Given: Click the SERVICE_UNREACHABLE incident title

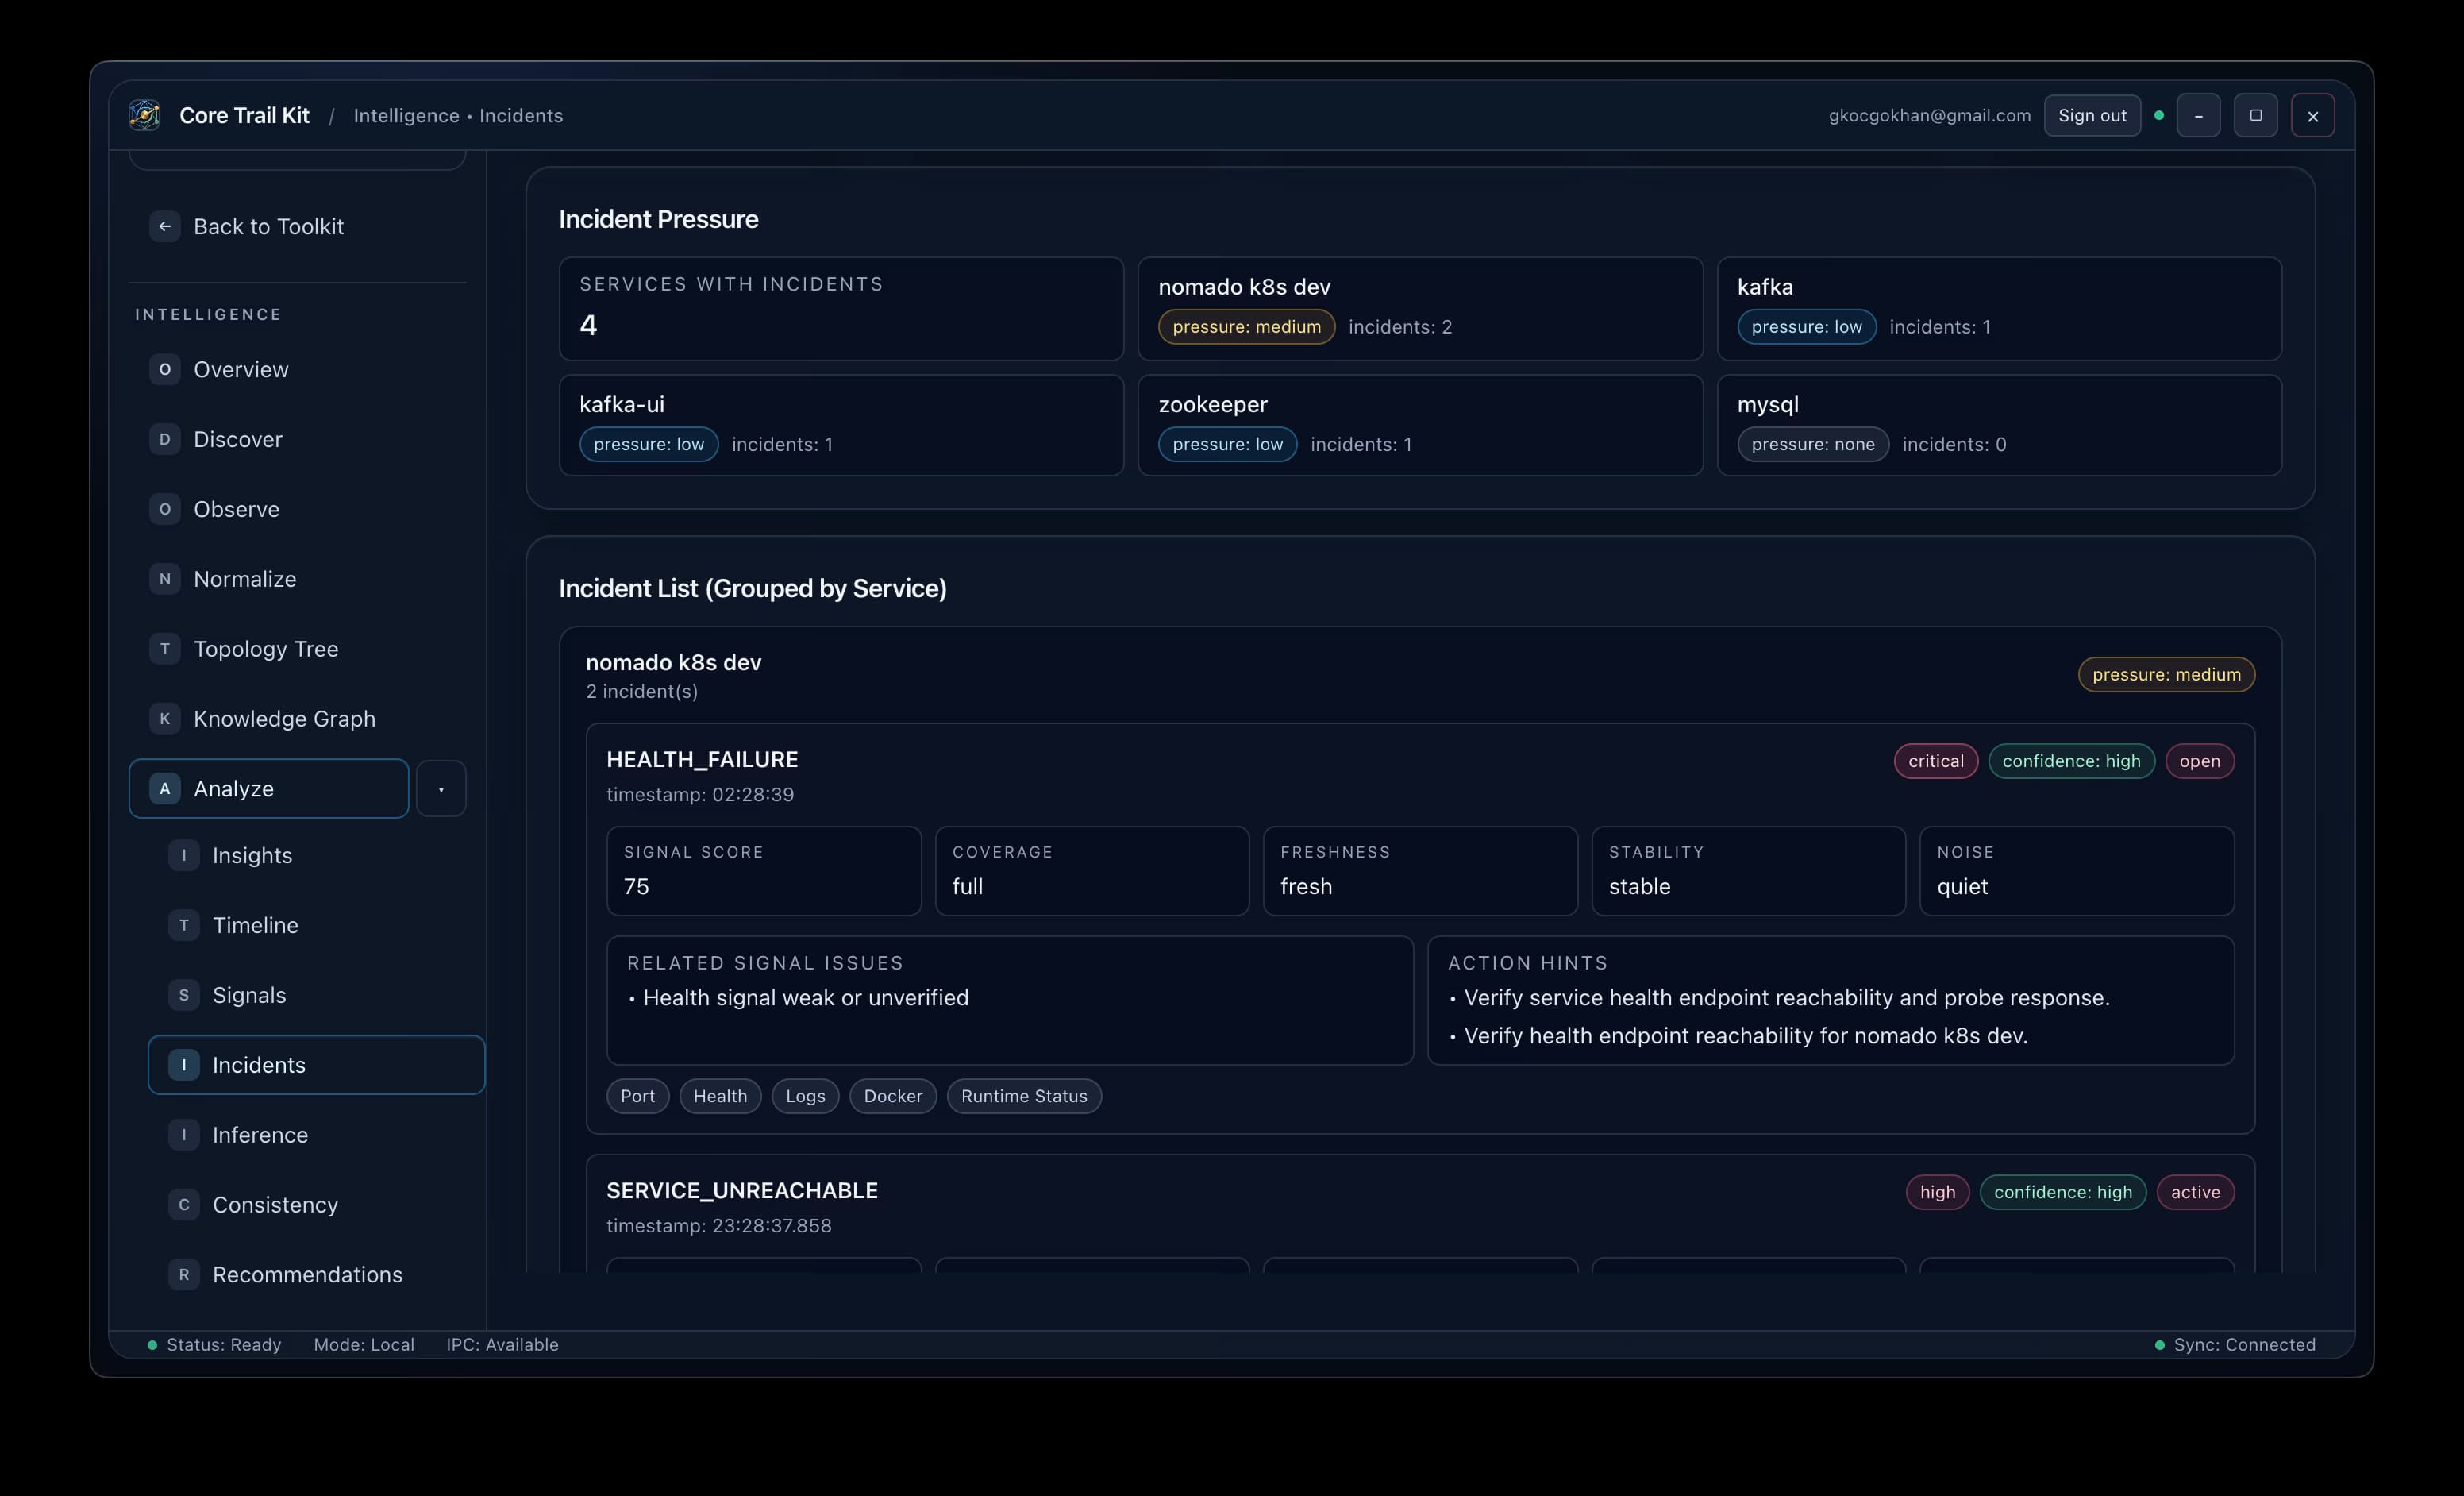Looking at the screenshot, I should [x=742, y=1191].
